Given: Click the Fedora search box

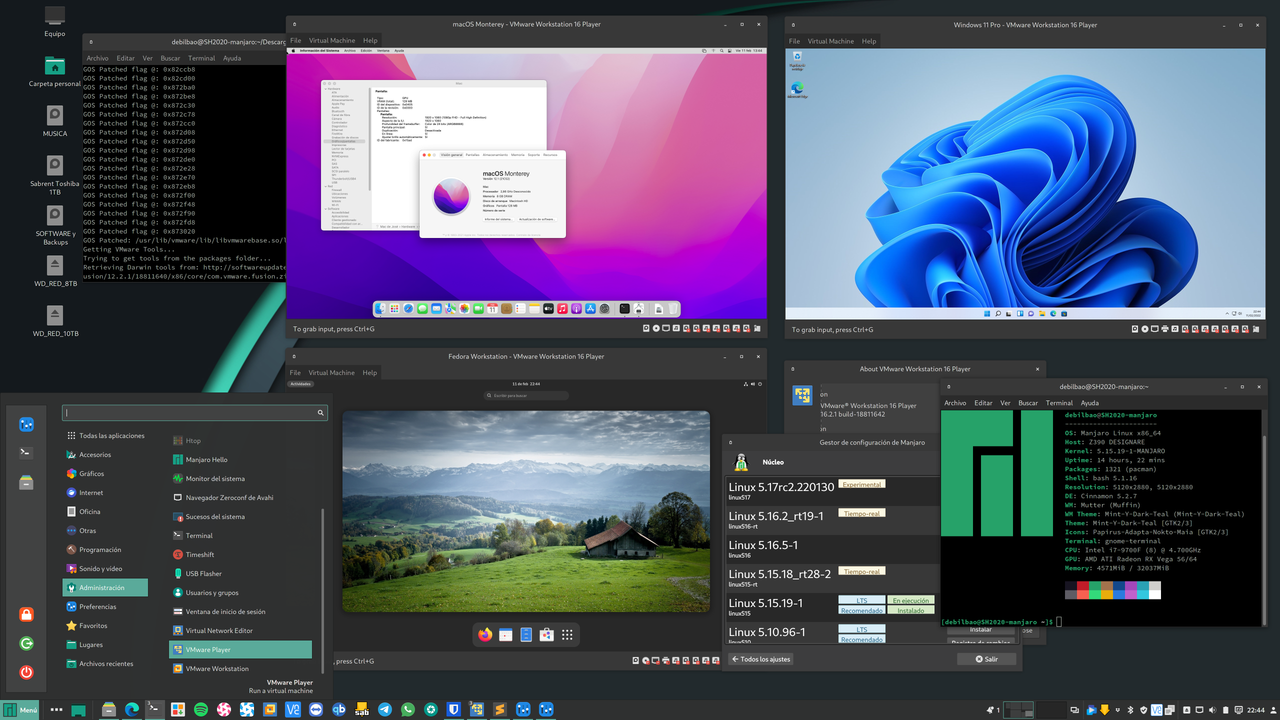Looking at the screenshot, I should [526, 396].
